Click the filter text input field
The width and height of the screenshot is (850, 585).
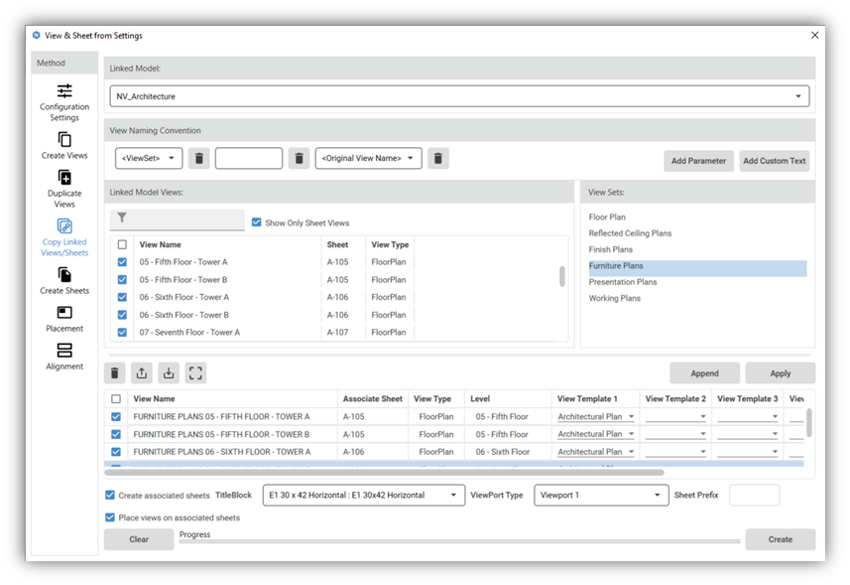177,220
